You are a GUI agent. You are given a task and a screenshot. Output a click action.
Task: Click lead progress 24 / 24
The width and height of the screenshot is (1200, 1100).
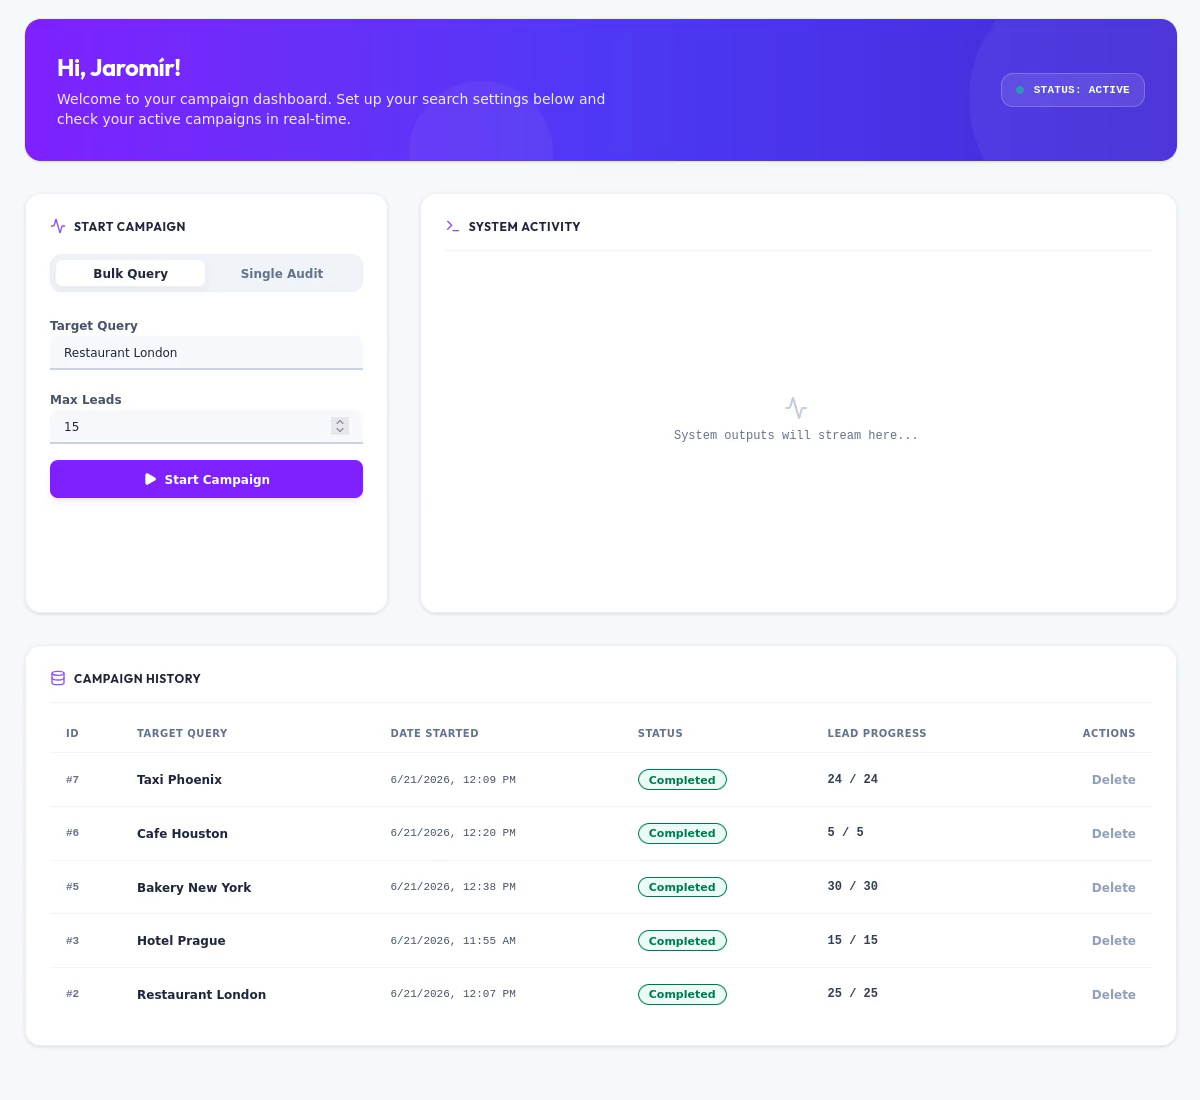coord(852,779)
